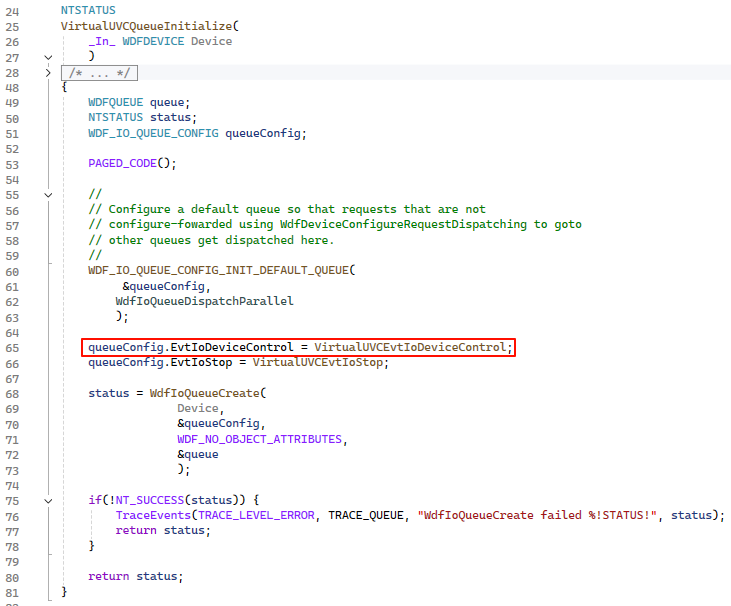This screenshot has width=731, height=606.
Task: Click the PAGED_CODE macro
Action: (x=123, y=164)
